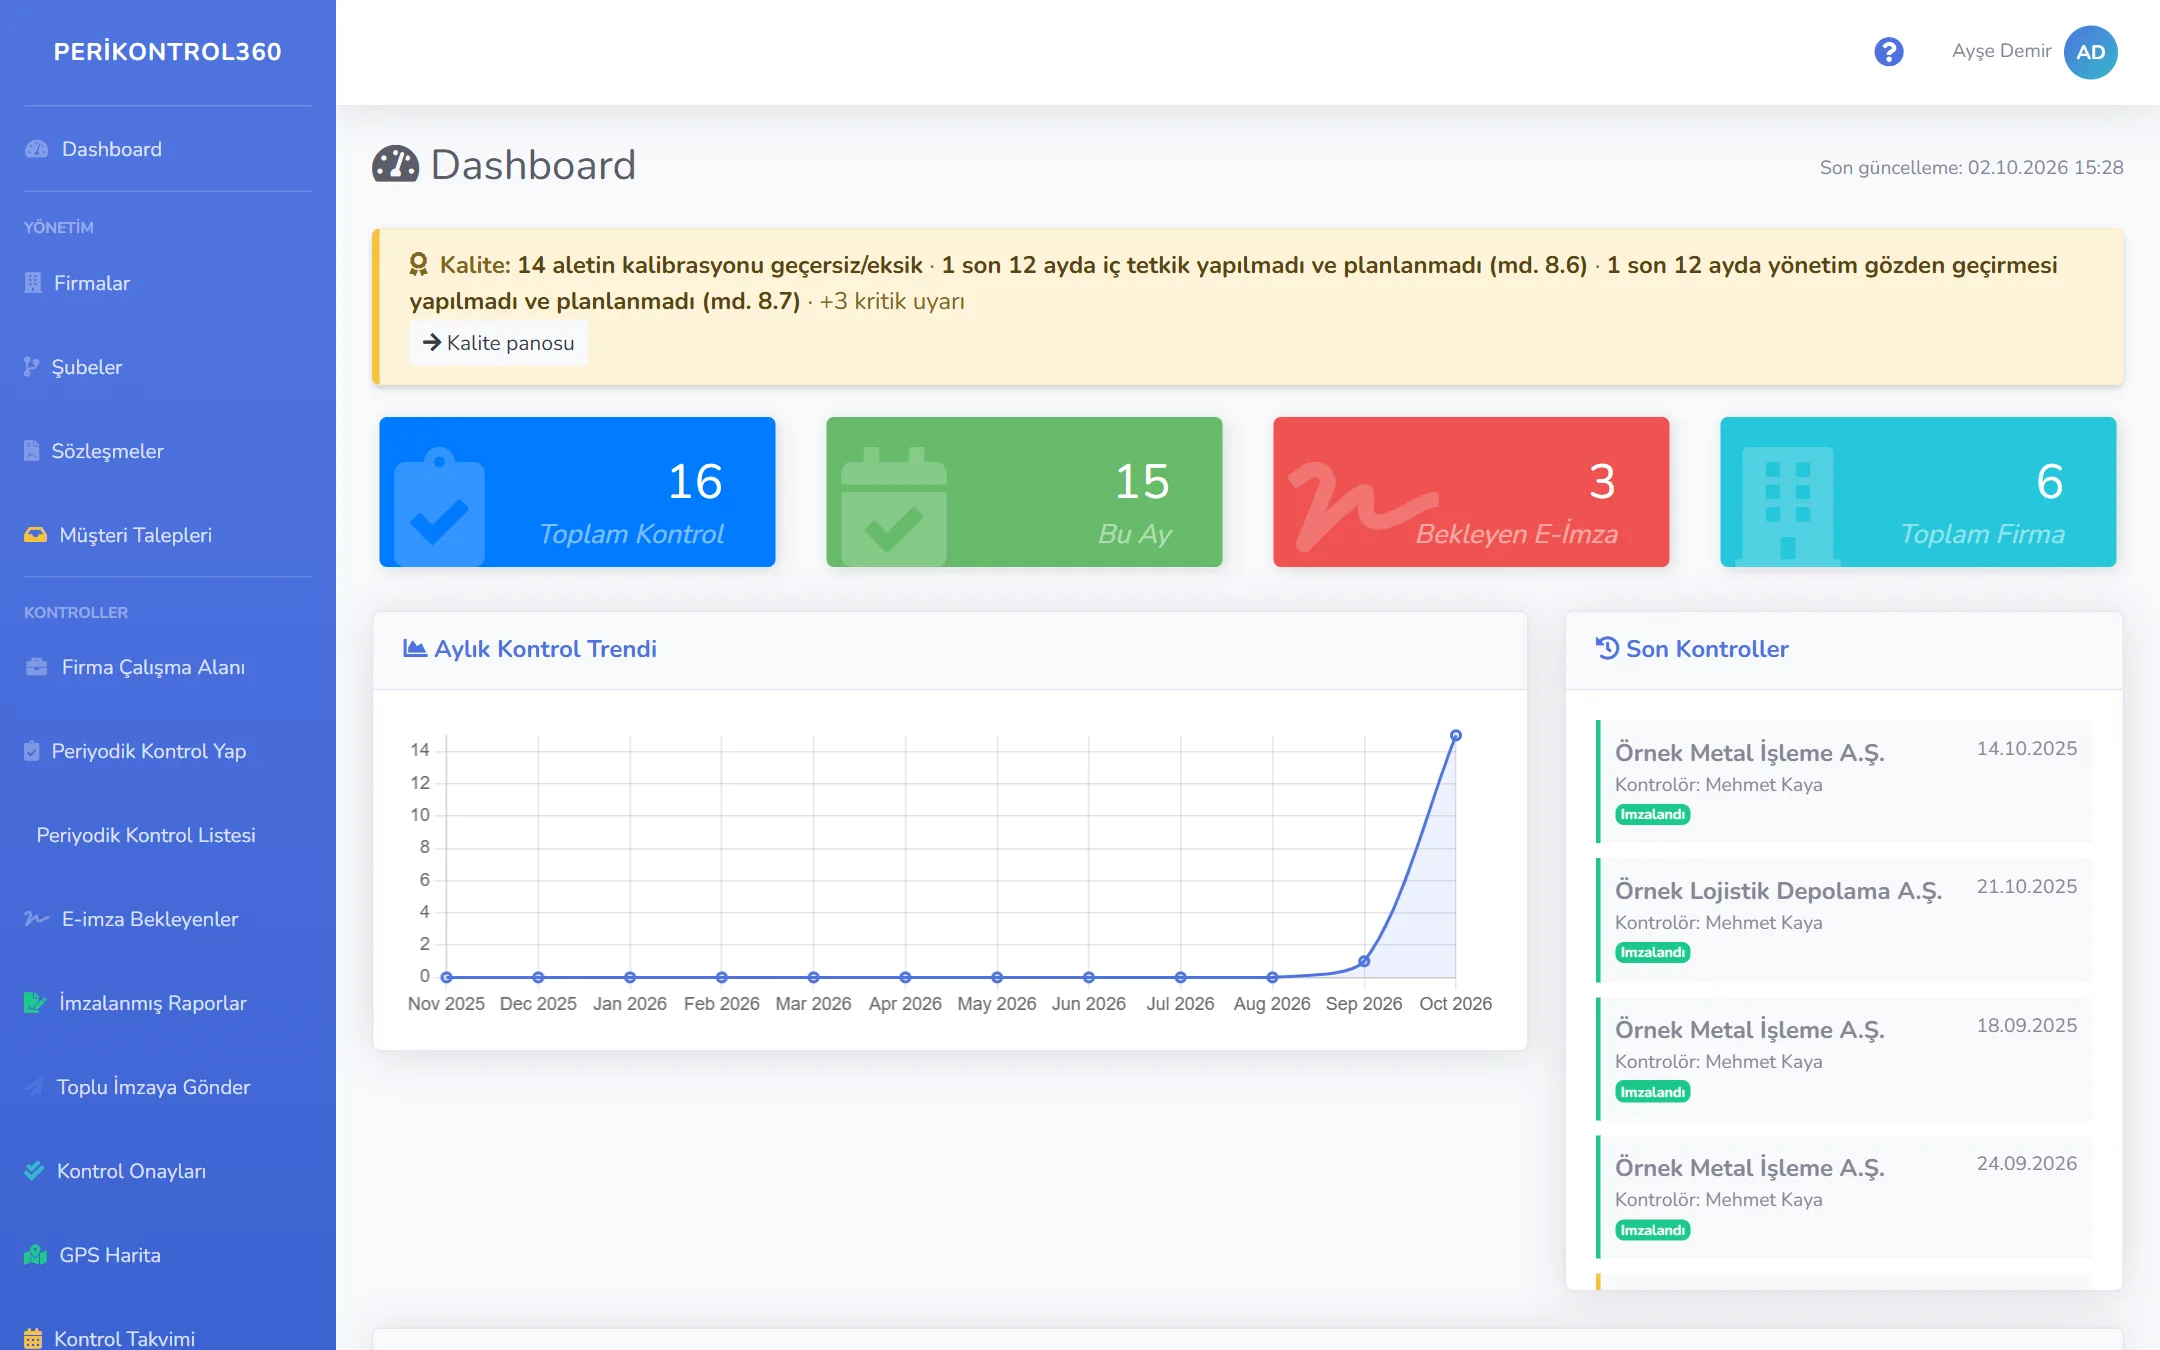Viewport: 2160px width, 1350px height.
Task: Open the control dated 24.09.2026
Action: pos(1844,1197)
